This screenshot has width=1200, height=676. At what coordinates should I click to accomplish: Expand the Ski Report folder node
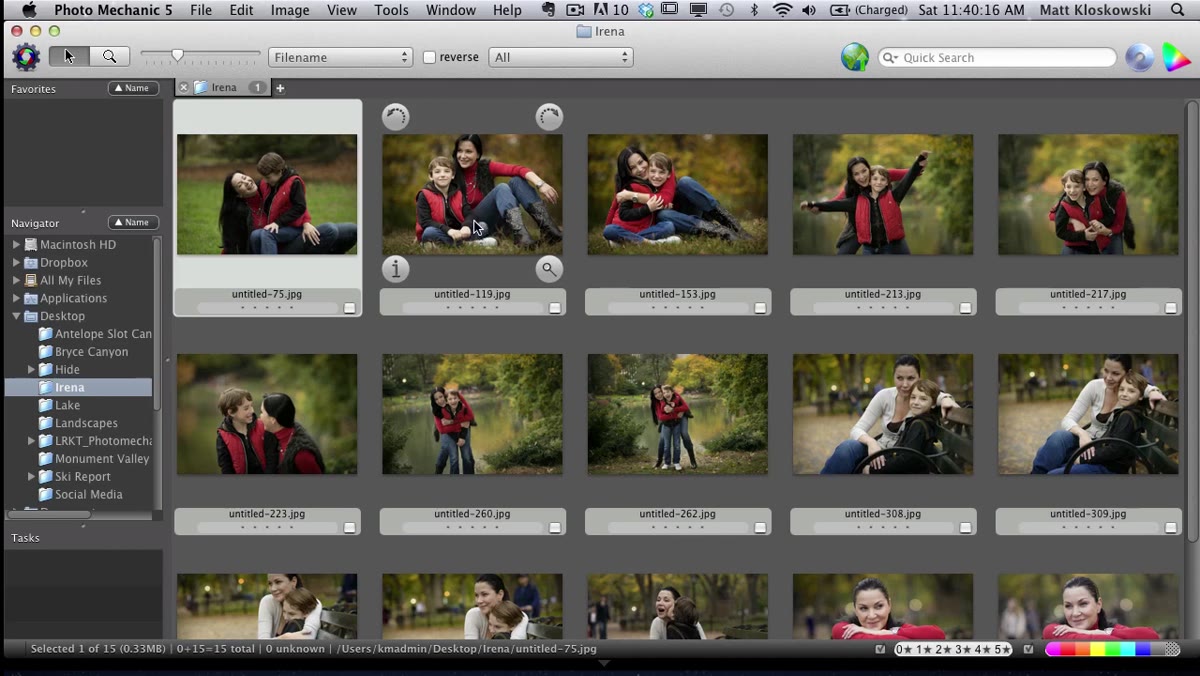(x=31, y=477)
